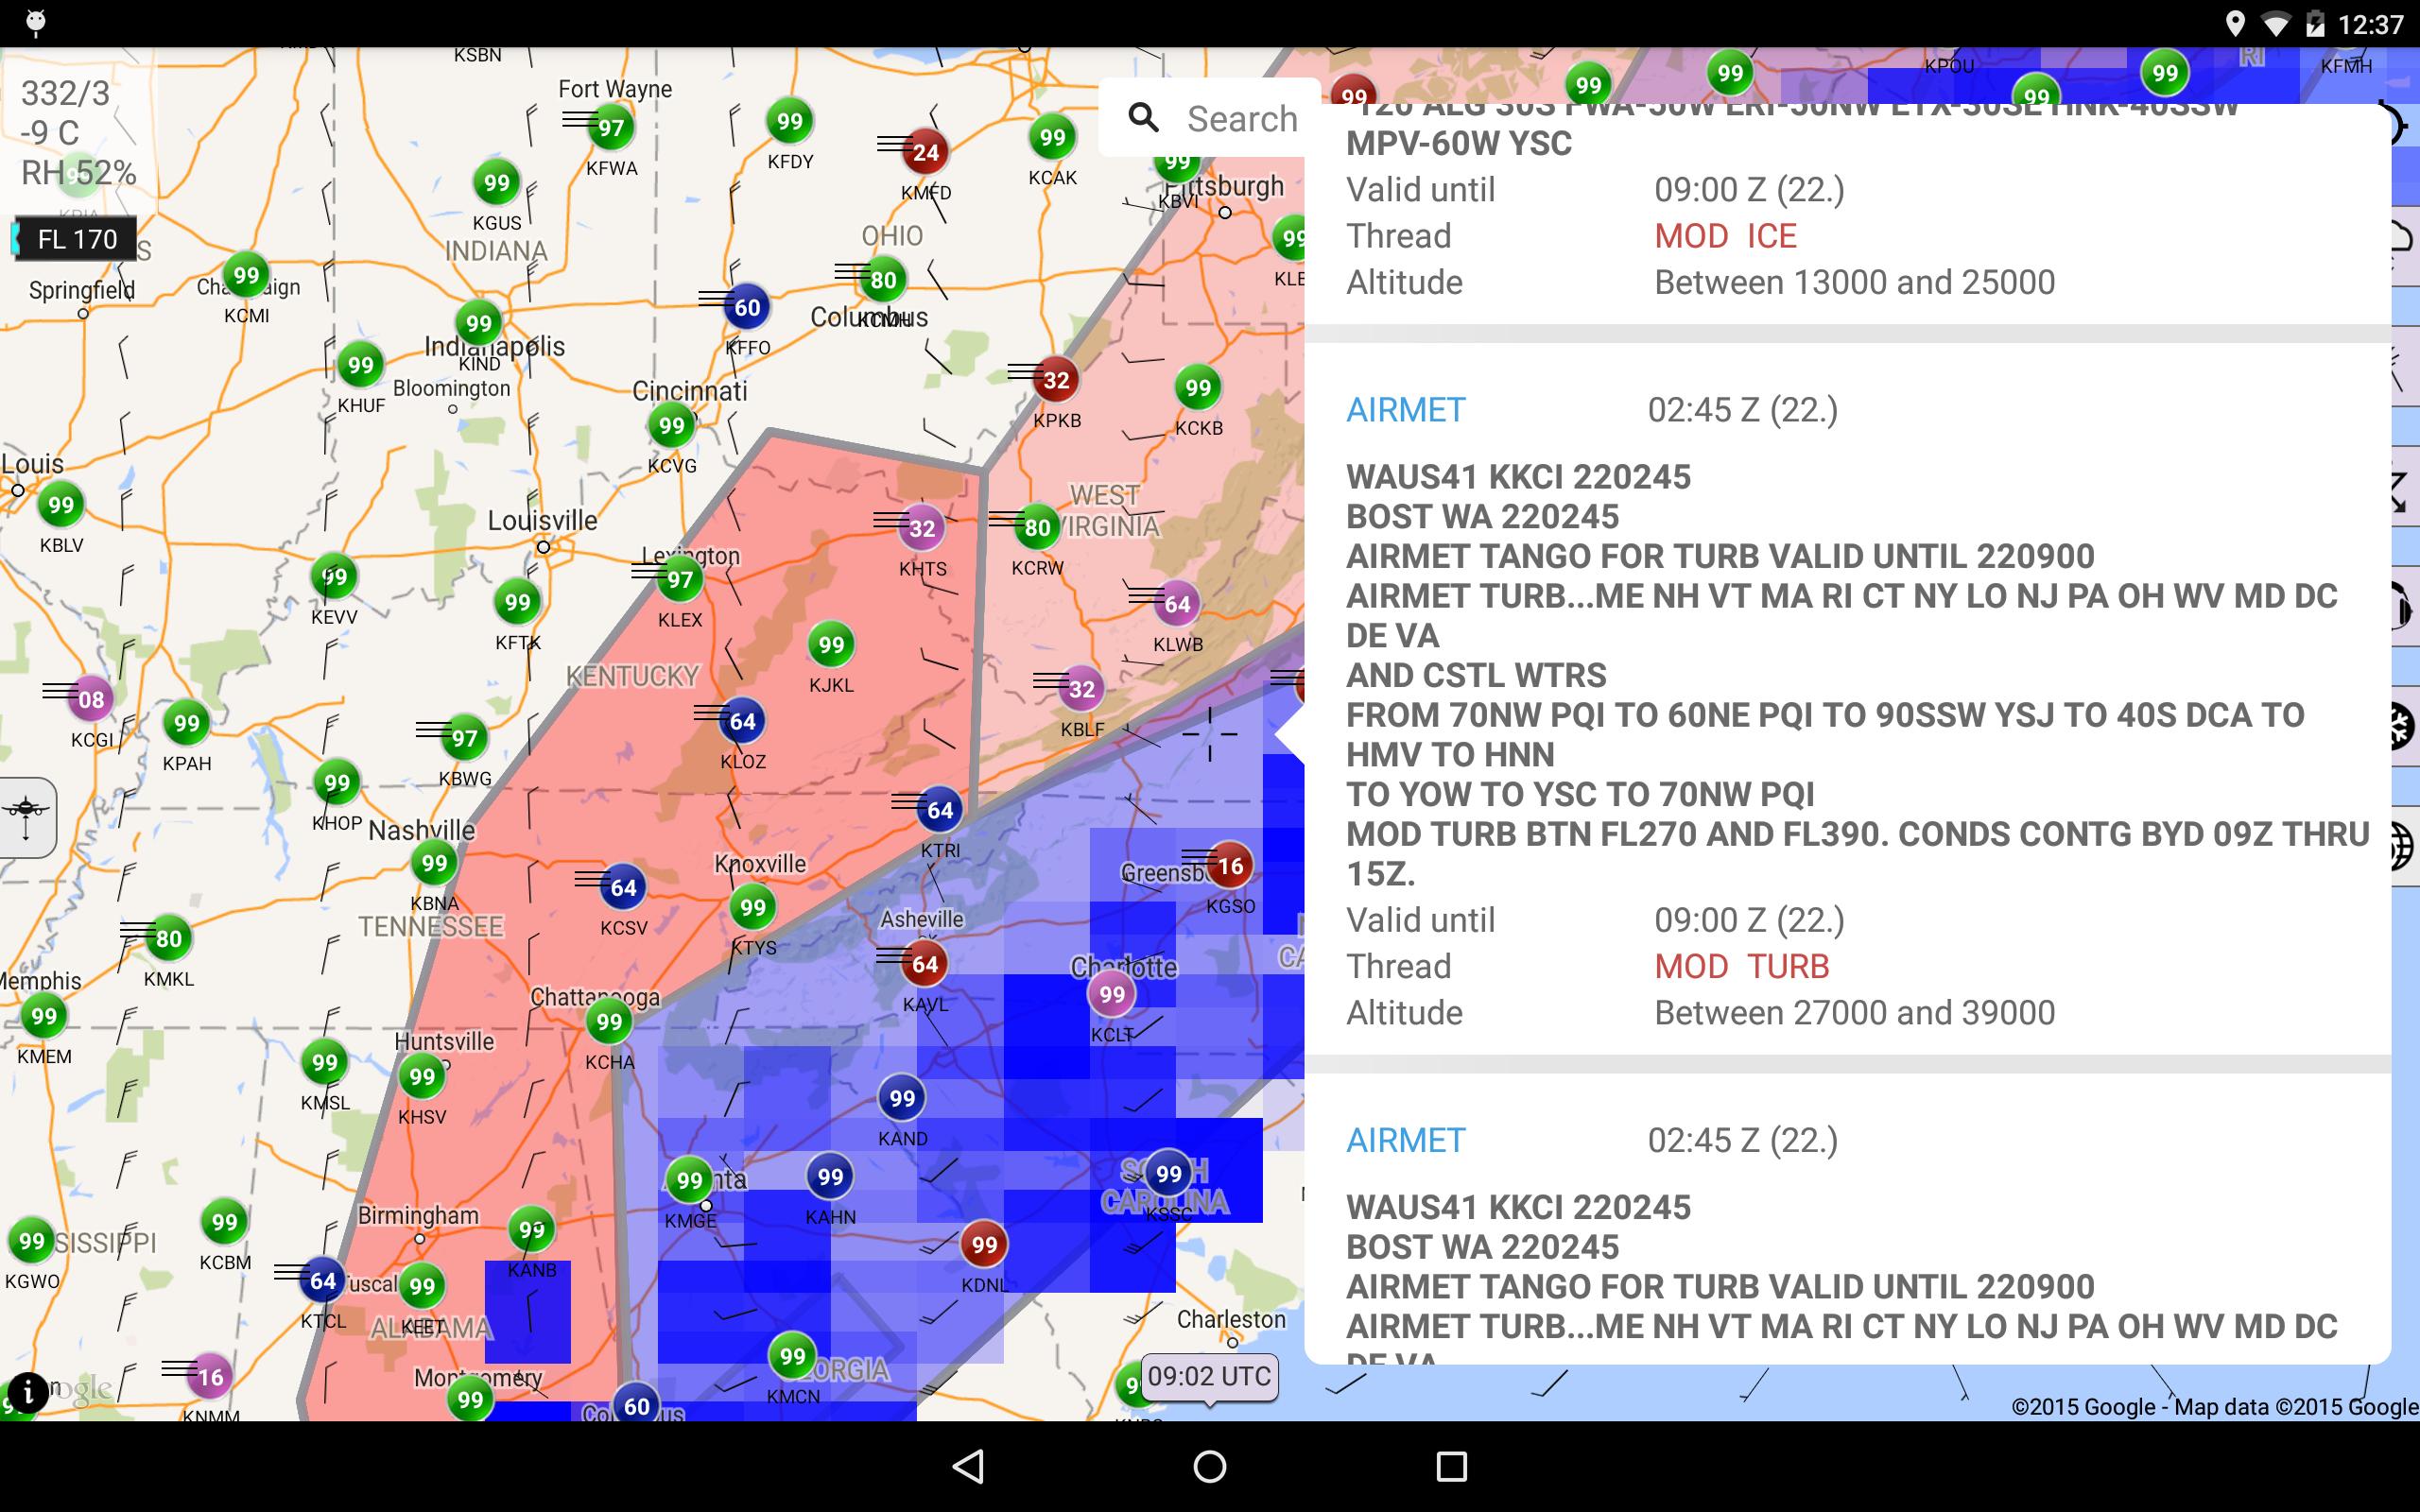
Task: Toggle the wind barbs layer in right sidebar
Action: 2404,367
